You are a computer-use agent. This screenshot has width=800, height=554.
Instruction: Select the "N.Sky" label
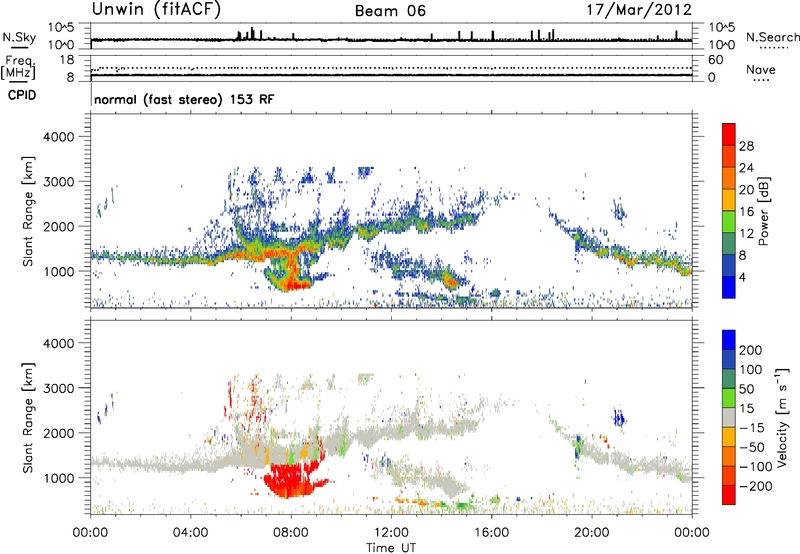tap(19, 37)
